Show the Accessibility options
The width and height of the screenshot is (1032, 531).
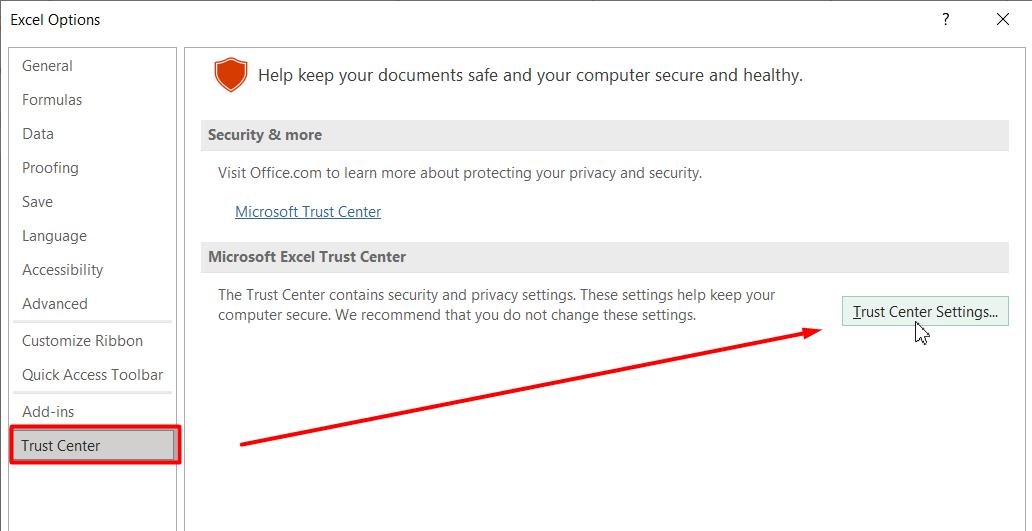(62, 270)
